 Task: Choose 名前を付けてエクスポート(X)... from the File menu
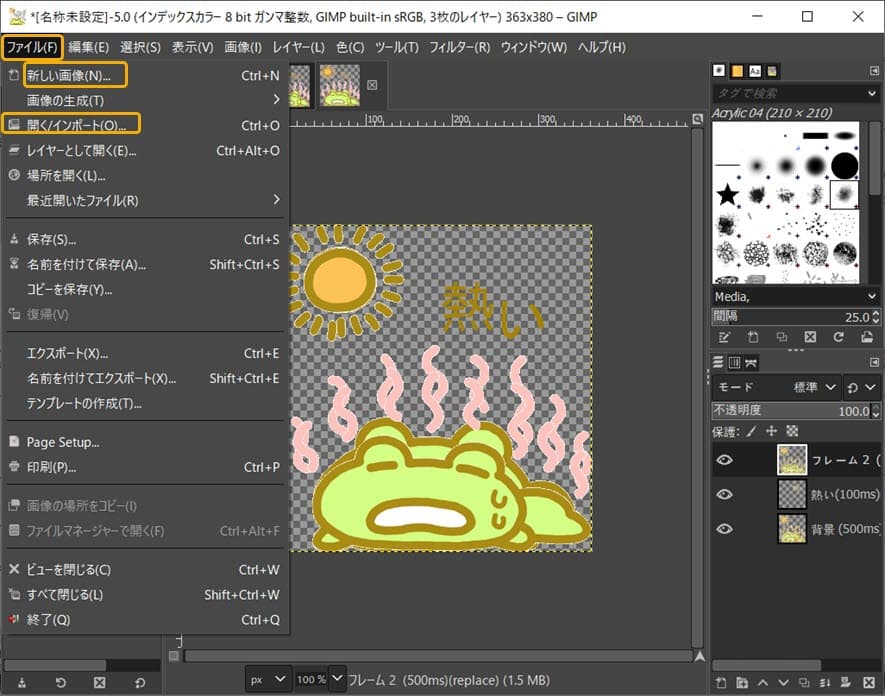(101, 379)
